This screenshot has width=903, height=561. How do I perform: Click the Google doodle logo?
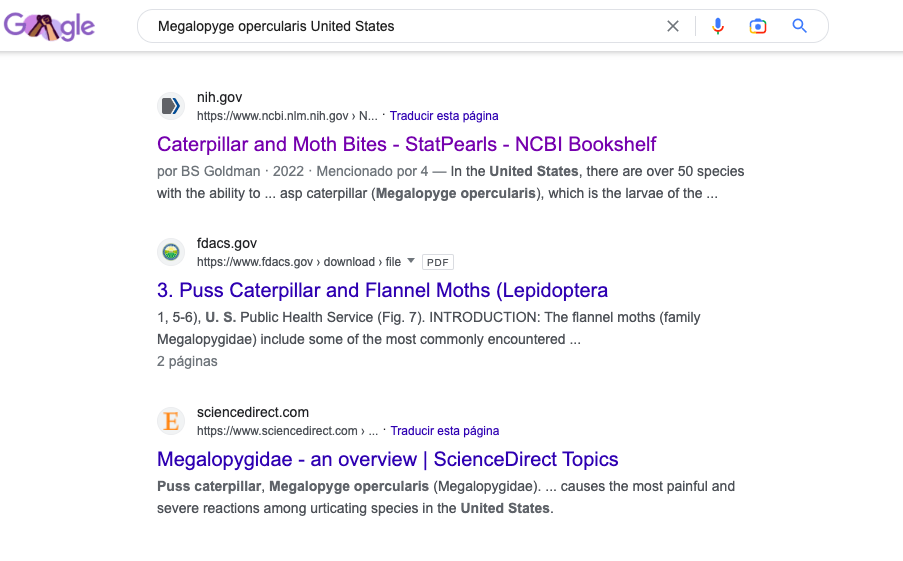(50, 26)
